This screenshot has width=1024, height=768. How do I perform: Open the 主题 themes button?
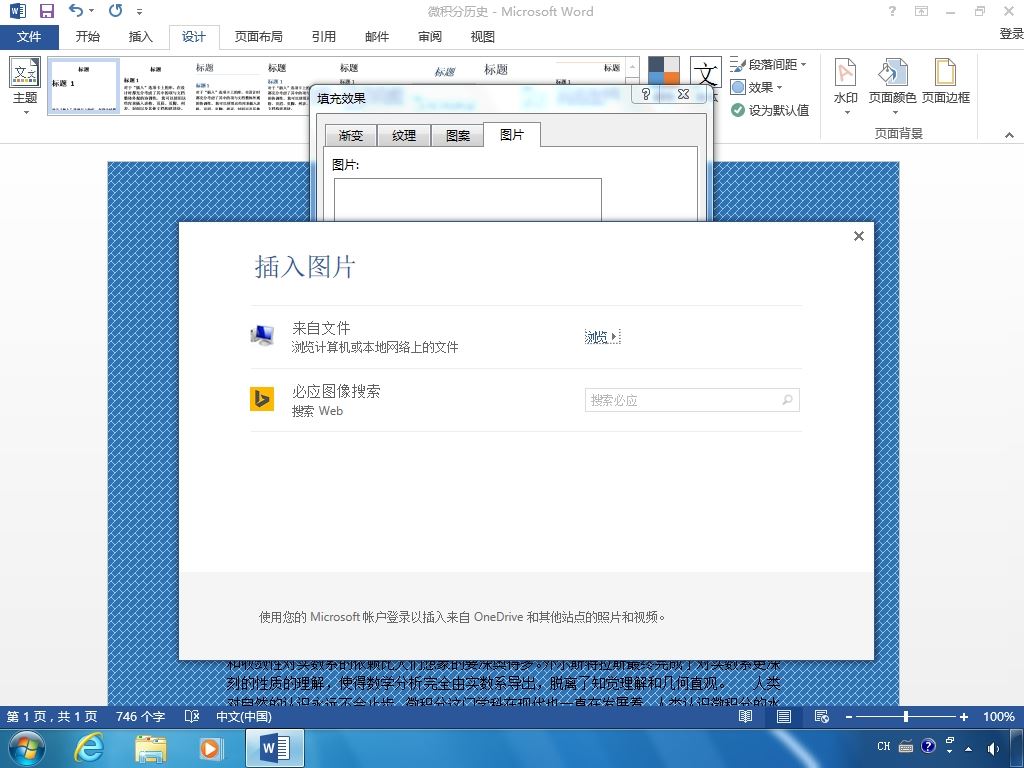pyautogui.click(x=25, y=86)
